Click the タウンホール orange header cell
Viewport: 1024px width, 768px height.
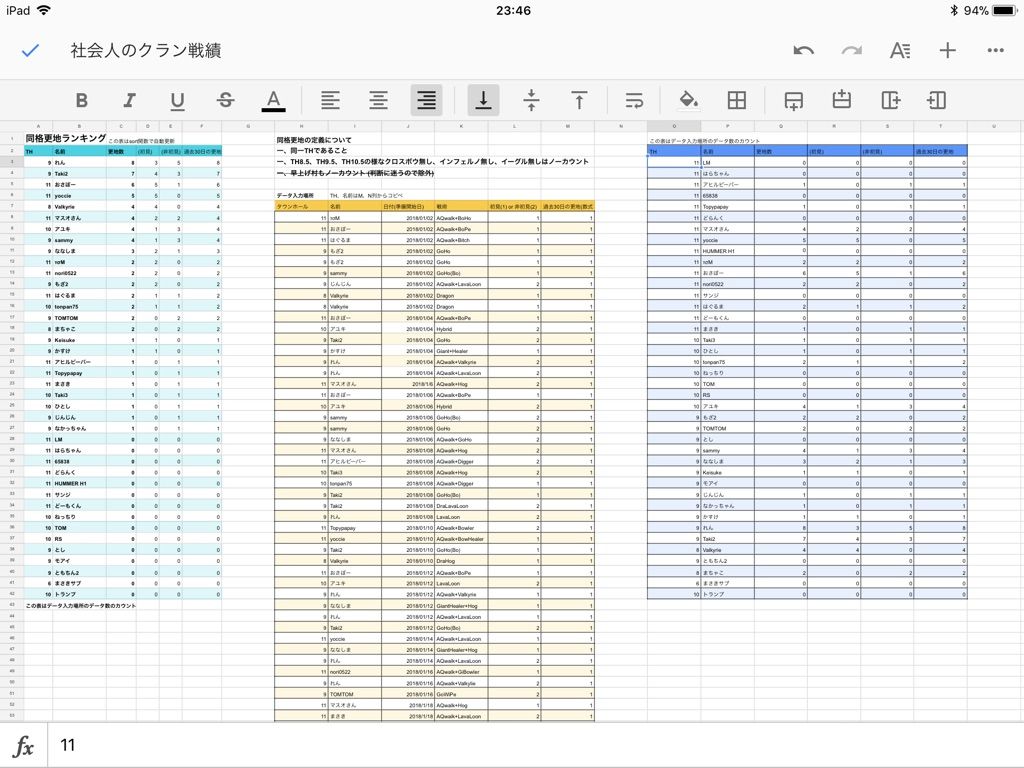[x=301, y=206]
